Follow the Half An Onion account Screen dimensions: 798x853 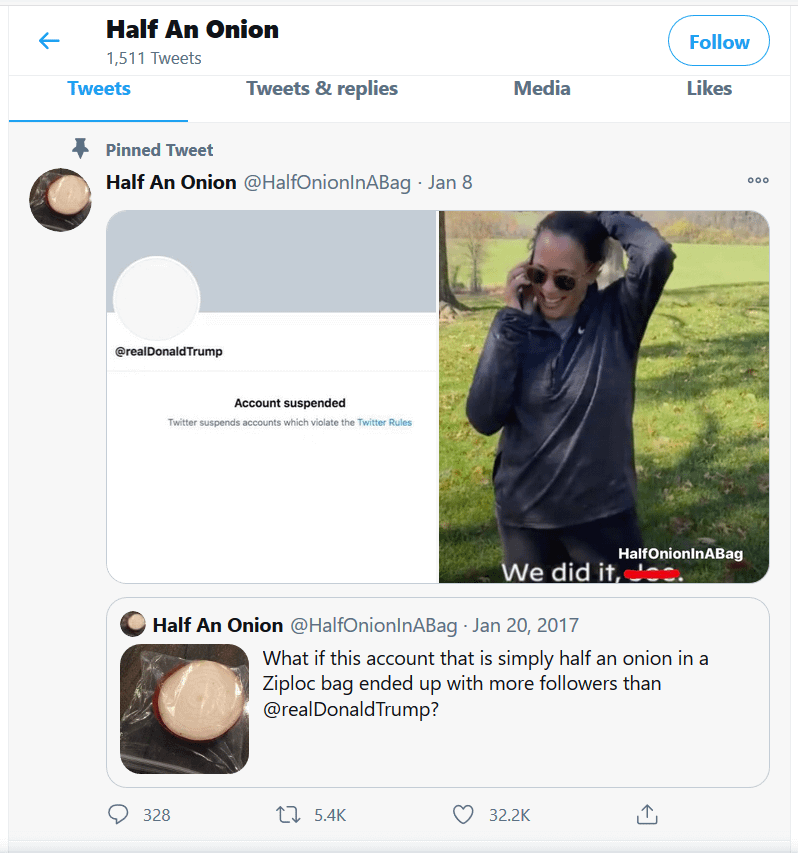click(718, 42)
